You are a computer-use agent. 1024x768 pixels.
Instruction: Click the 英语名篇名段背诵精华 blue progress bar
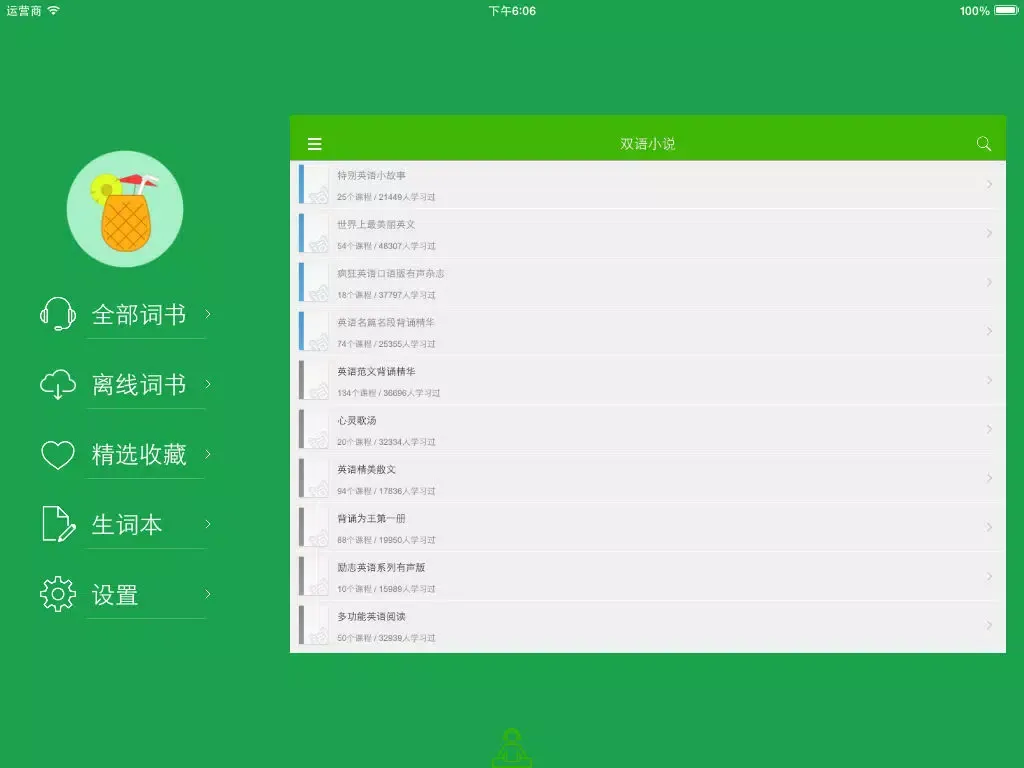coord(302,330)
